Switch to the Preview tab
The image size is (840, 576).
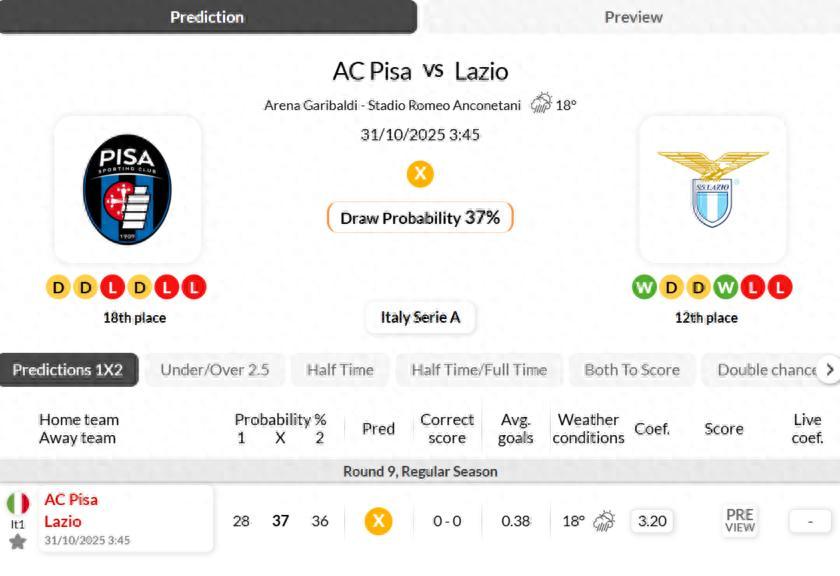tap(632, 17)
